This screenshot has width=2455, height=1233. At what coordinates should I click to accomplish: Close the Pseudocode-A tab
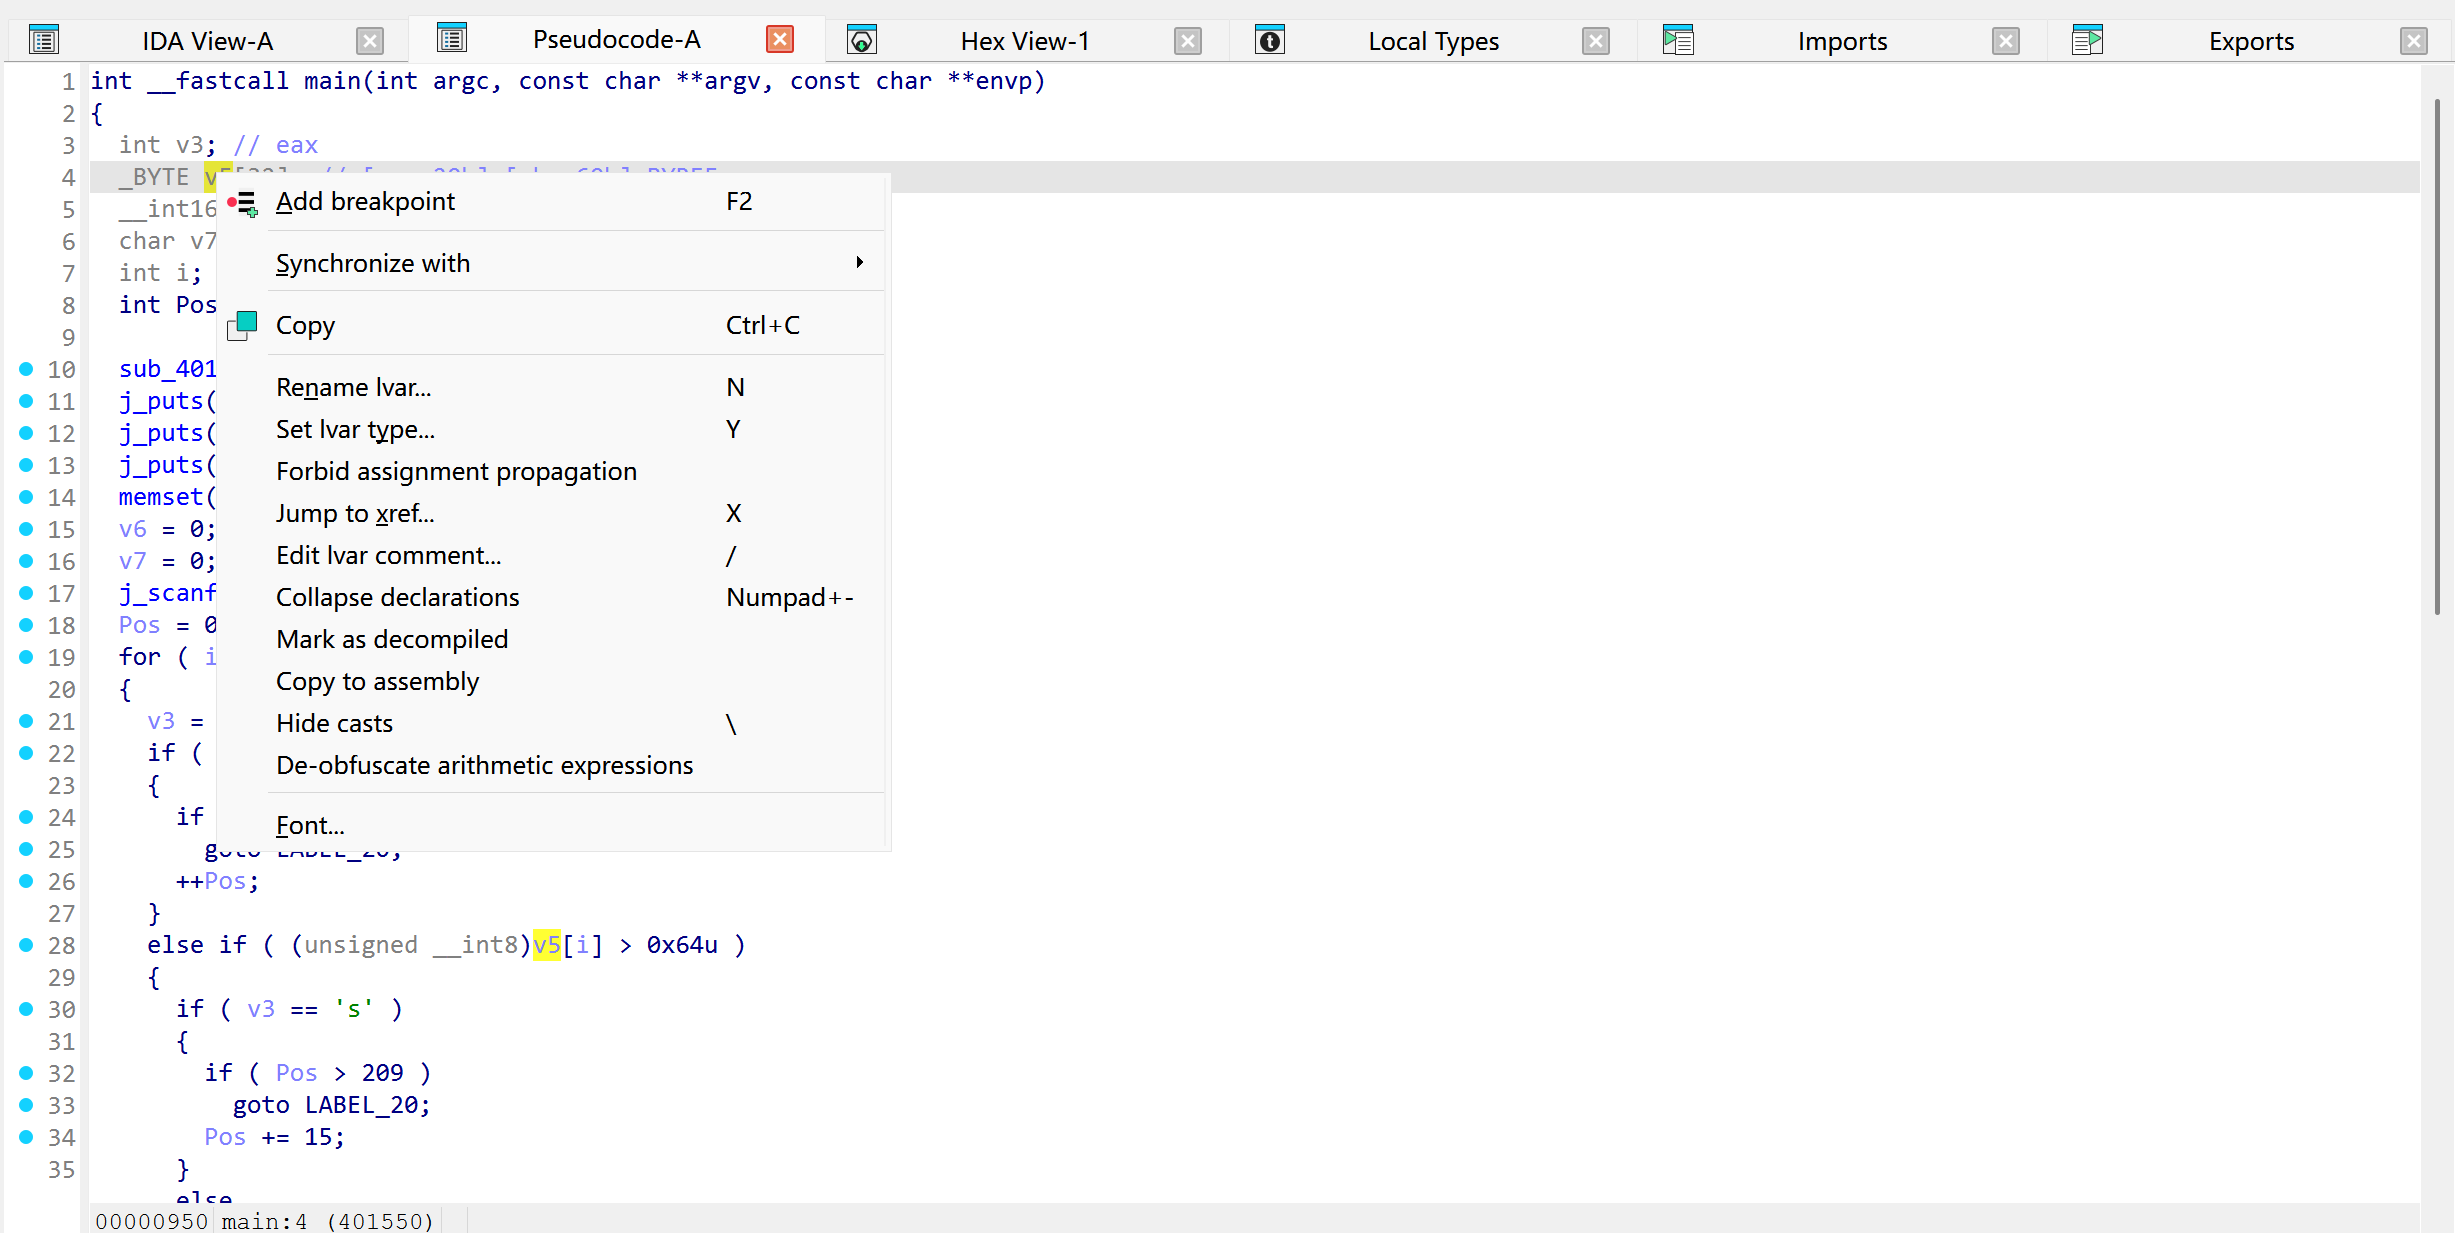(779, 39)
